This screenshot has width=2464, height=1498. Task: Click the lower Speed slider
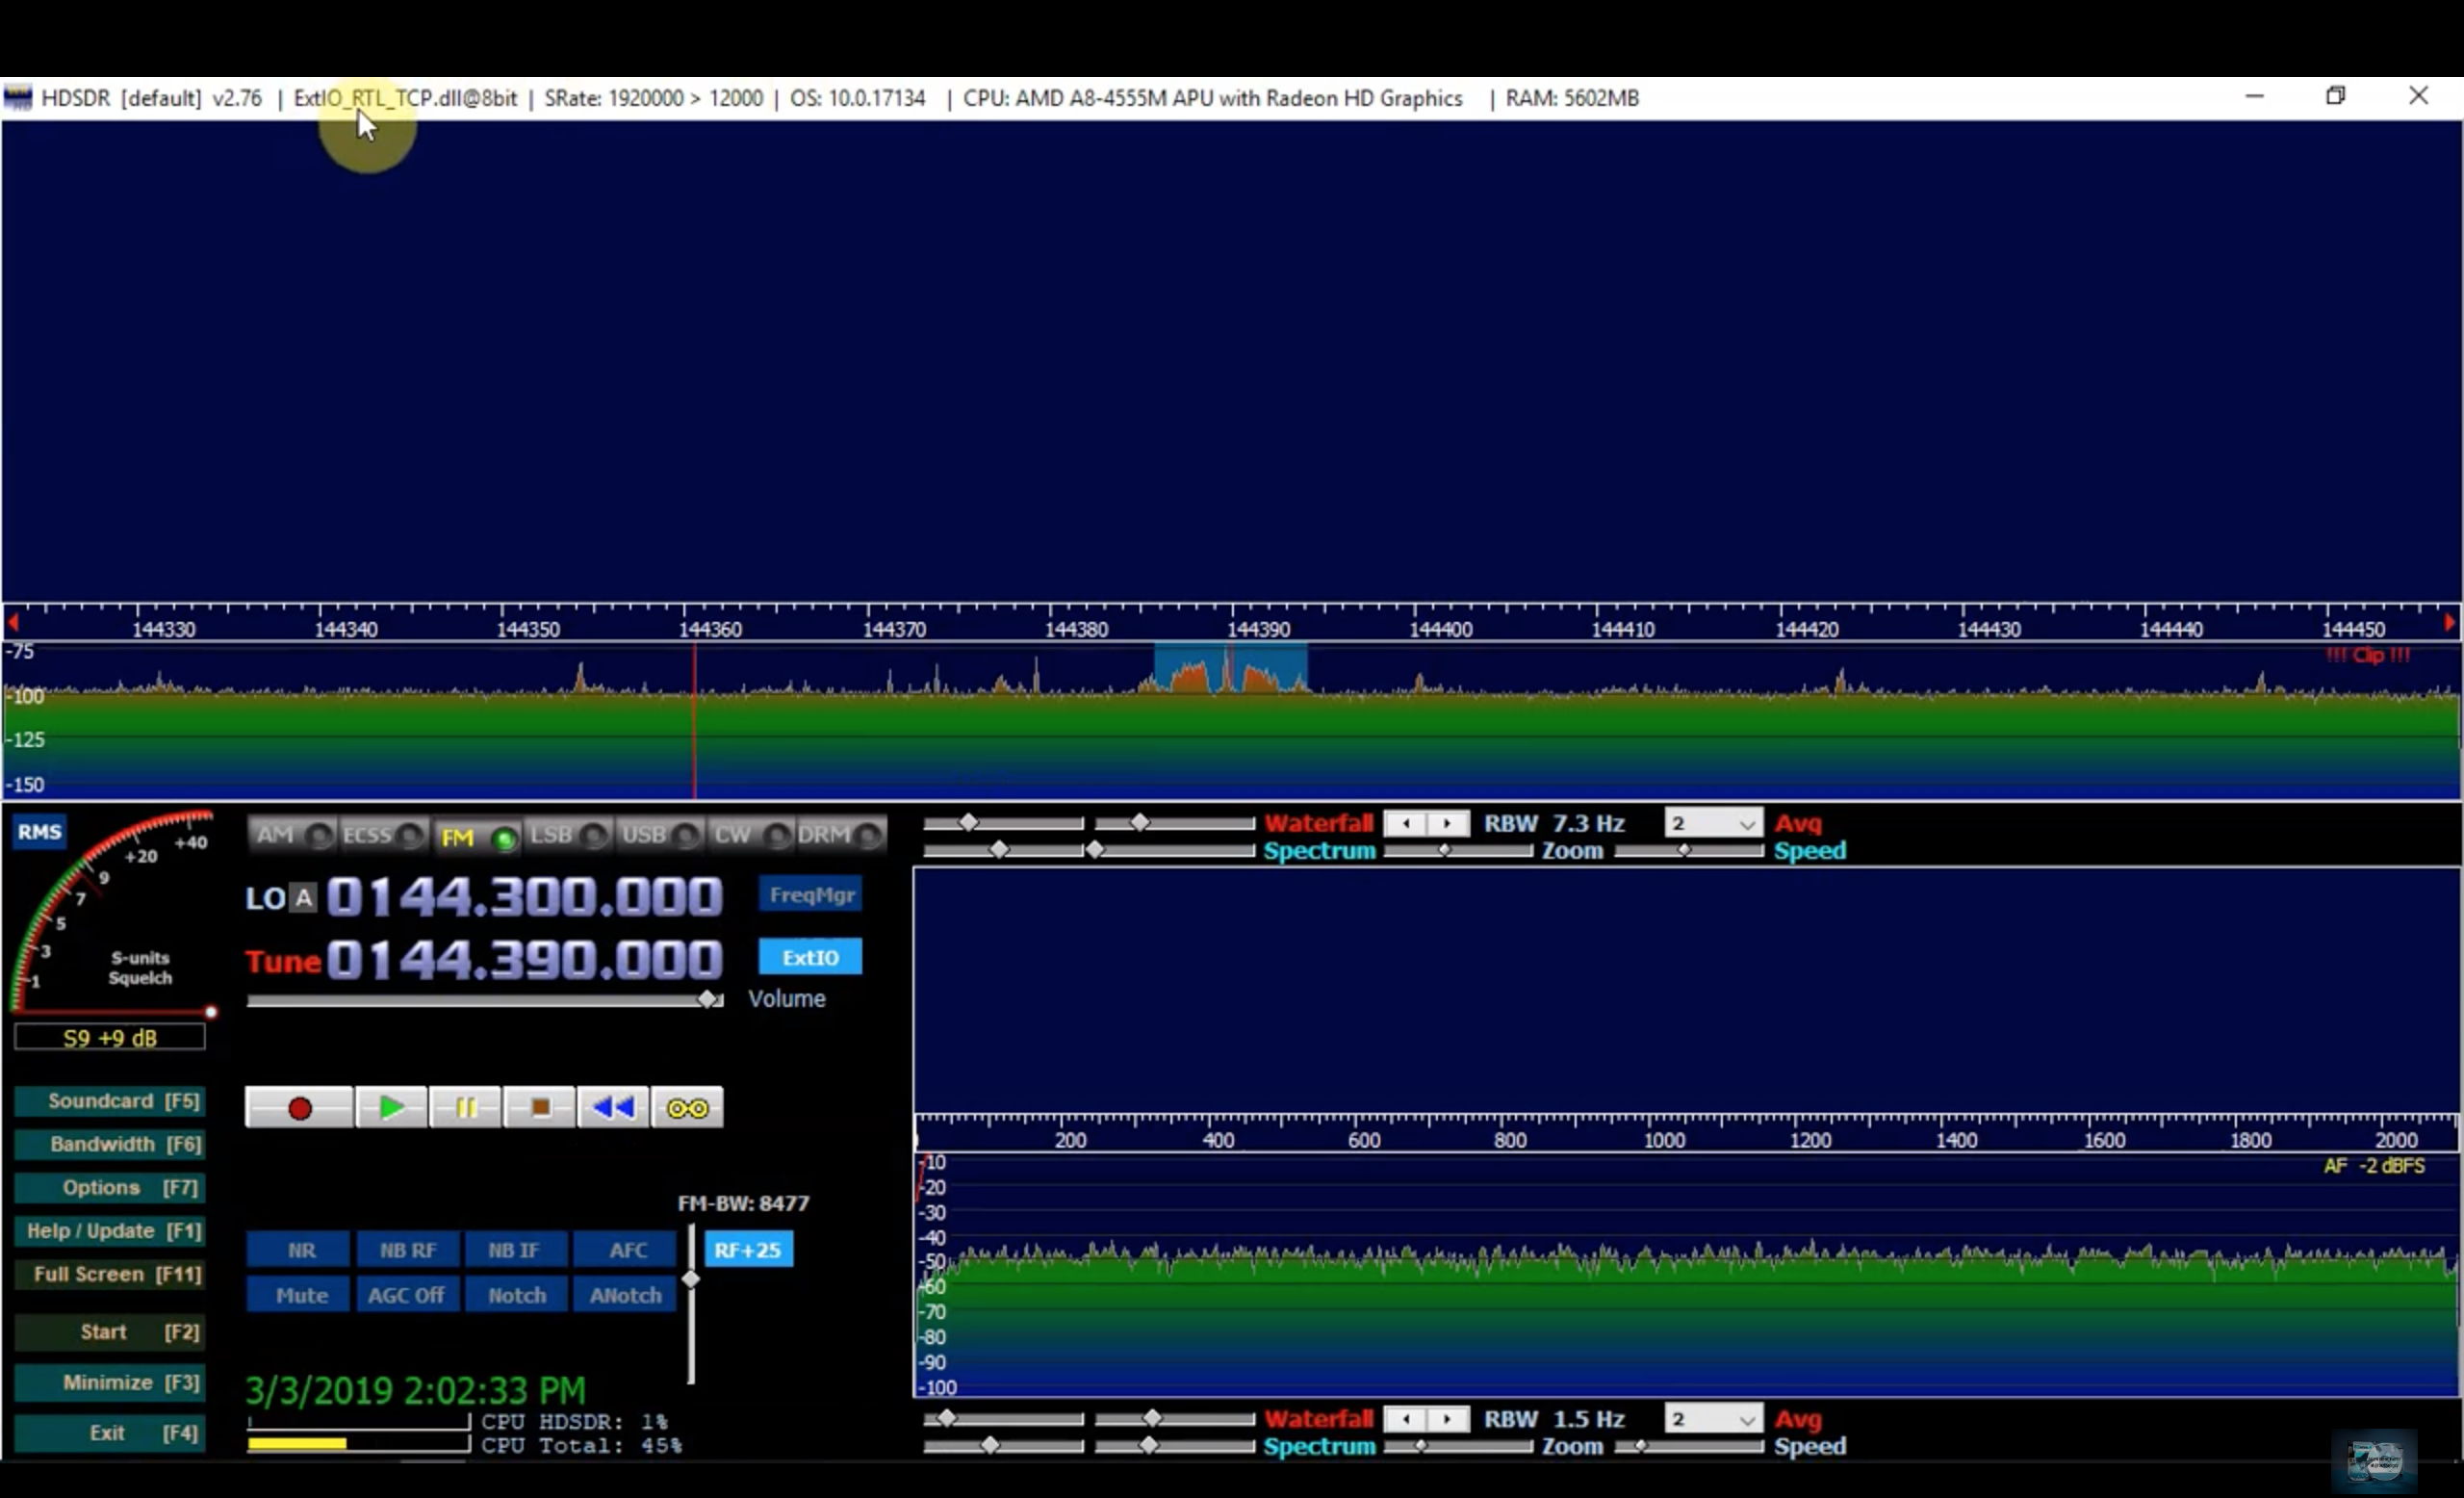[1689, 1447]
